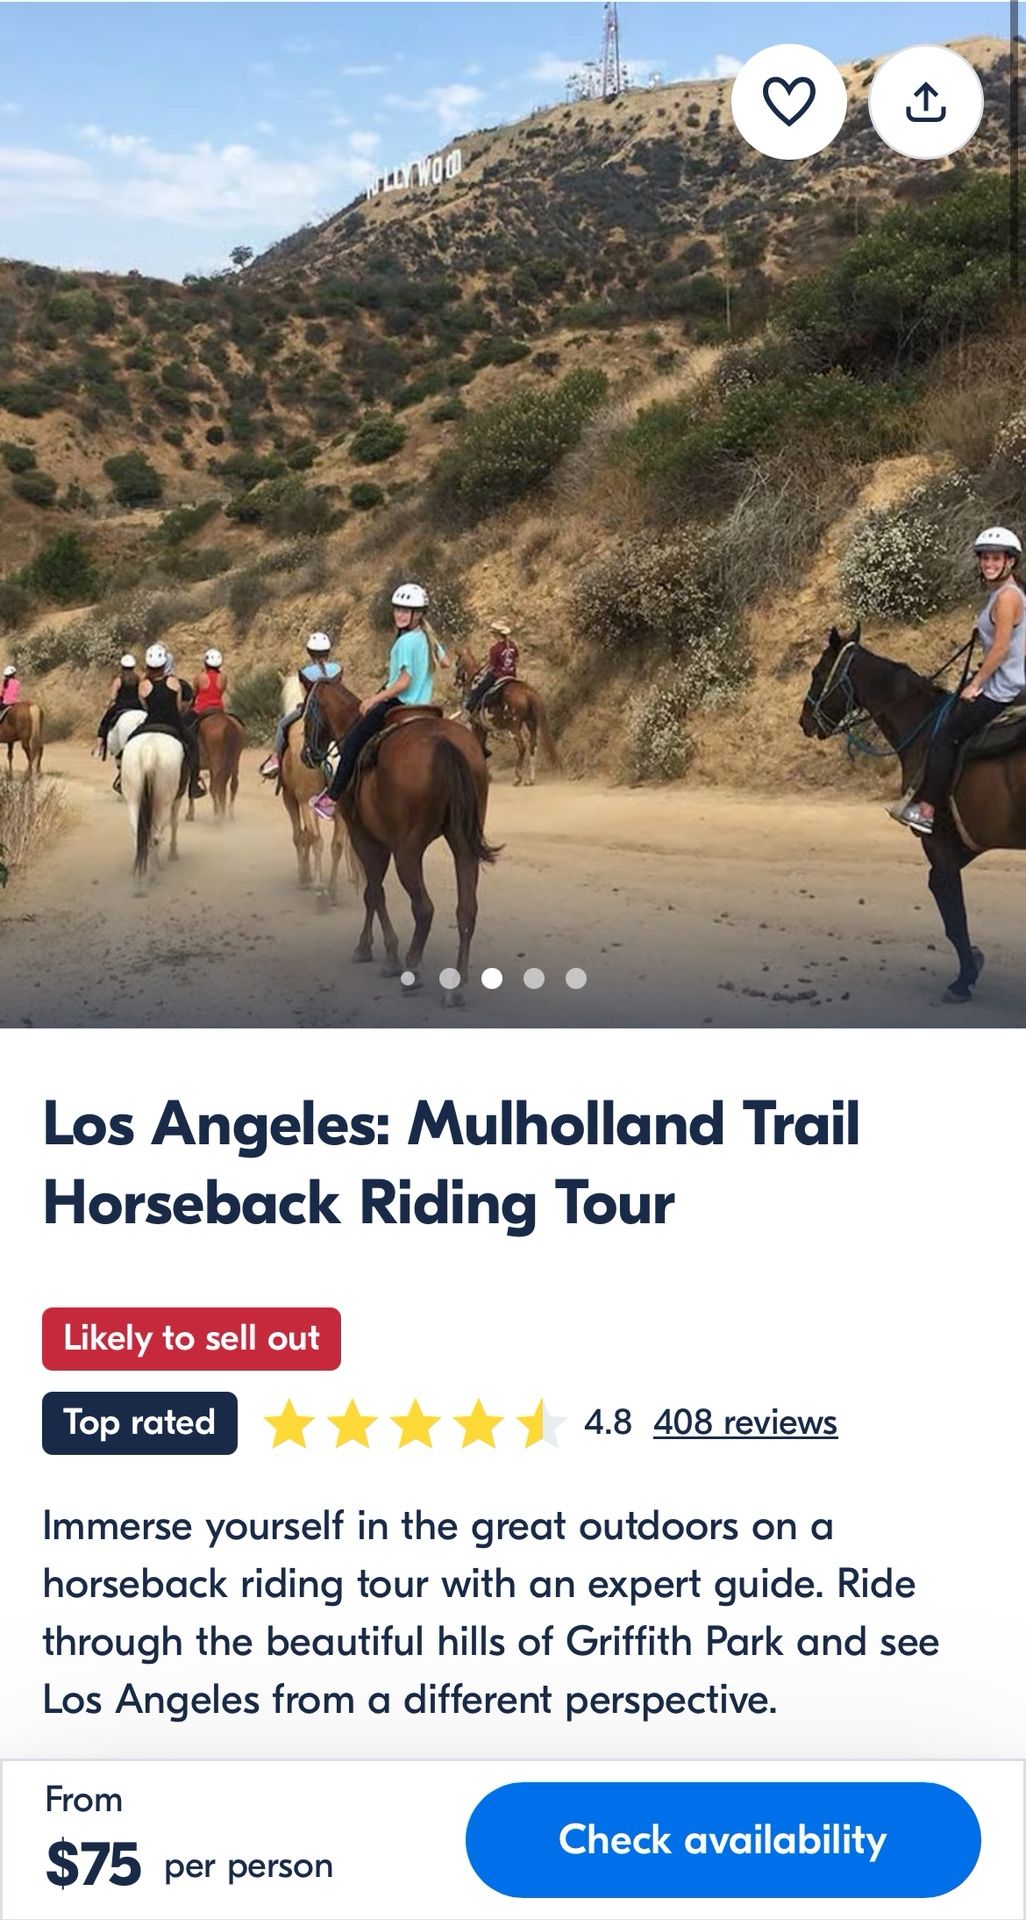Select the active third carousel dot
The image size is (1026, 1920).
click(492, 978)
